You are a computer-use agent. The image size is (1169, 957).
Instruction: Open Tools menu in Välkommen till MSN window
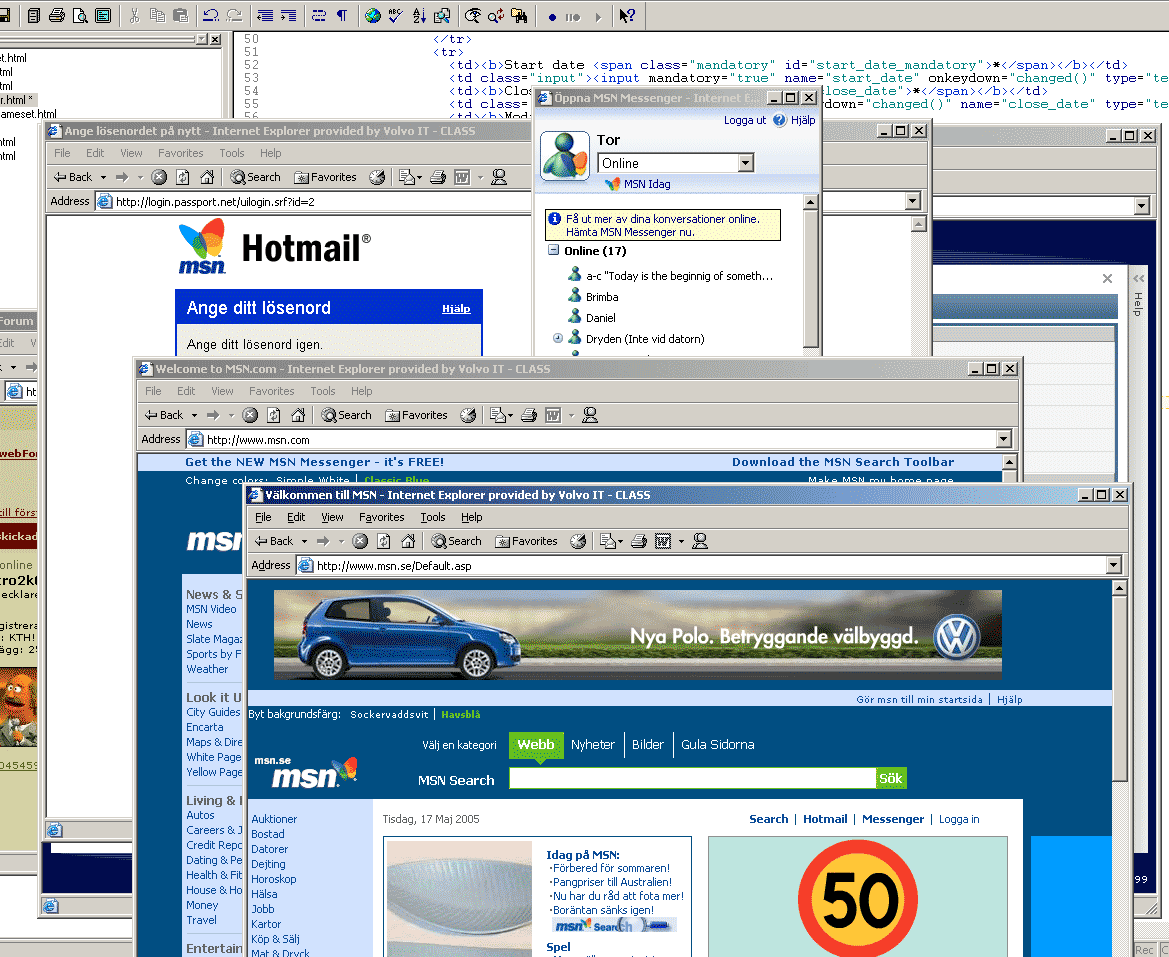pos(432,517)
